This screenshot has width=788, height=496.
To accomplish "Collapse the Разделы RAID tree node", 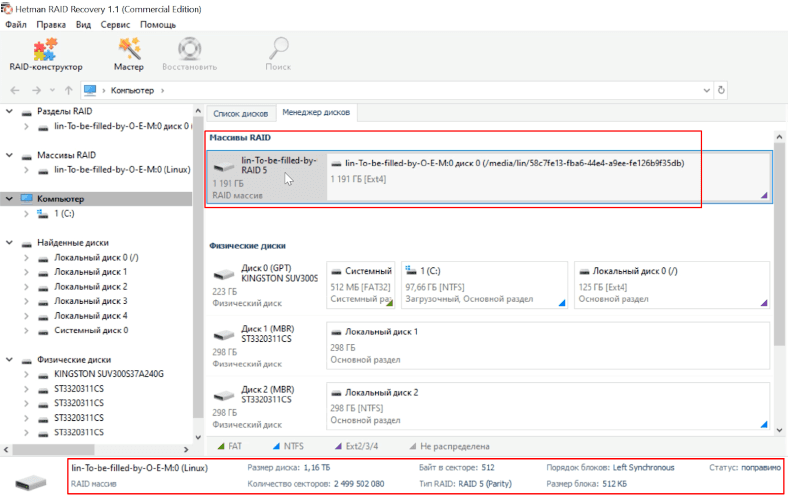I will coord(10,112).
